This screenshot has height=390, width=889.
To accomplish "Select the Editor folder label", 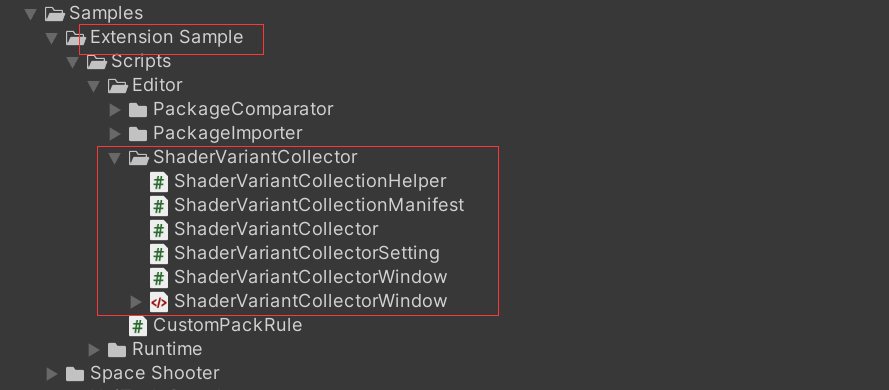I will tap(157, 85).
